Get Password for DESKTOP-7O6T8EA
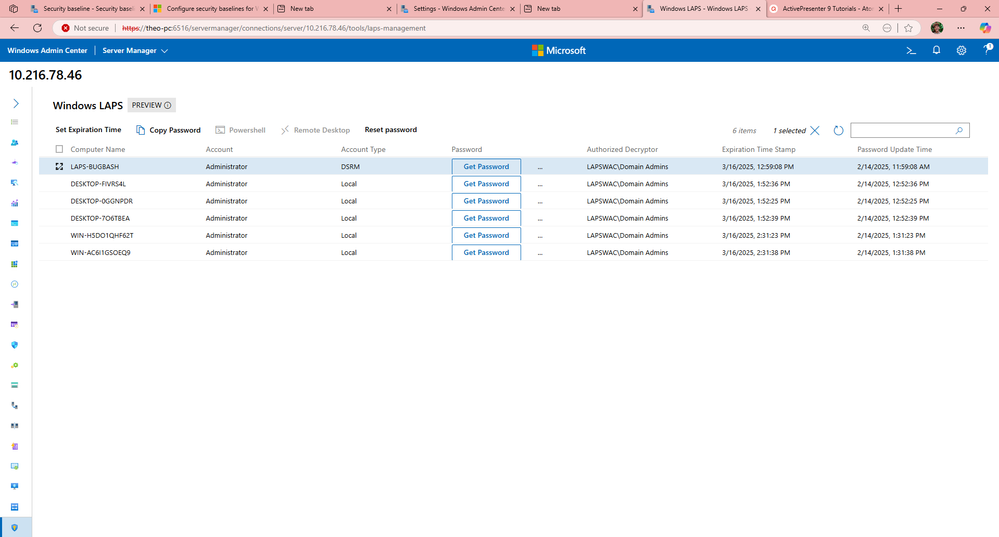The height and width of the screenshot is (537, 999). (486, 218)
